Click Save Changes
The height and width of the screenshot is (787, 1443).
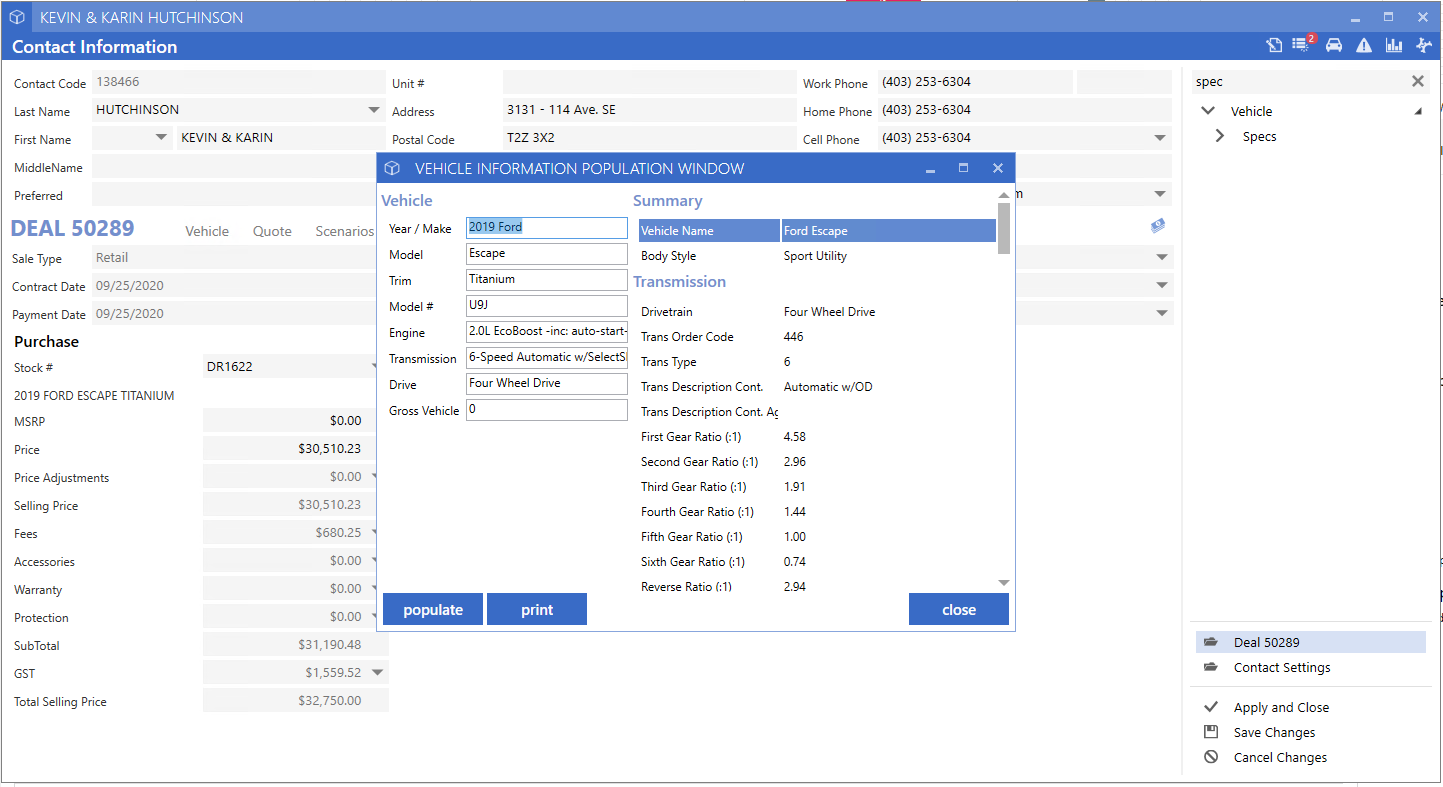[1274, 732]
